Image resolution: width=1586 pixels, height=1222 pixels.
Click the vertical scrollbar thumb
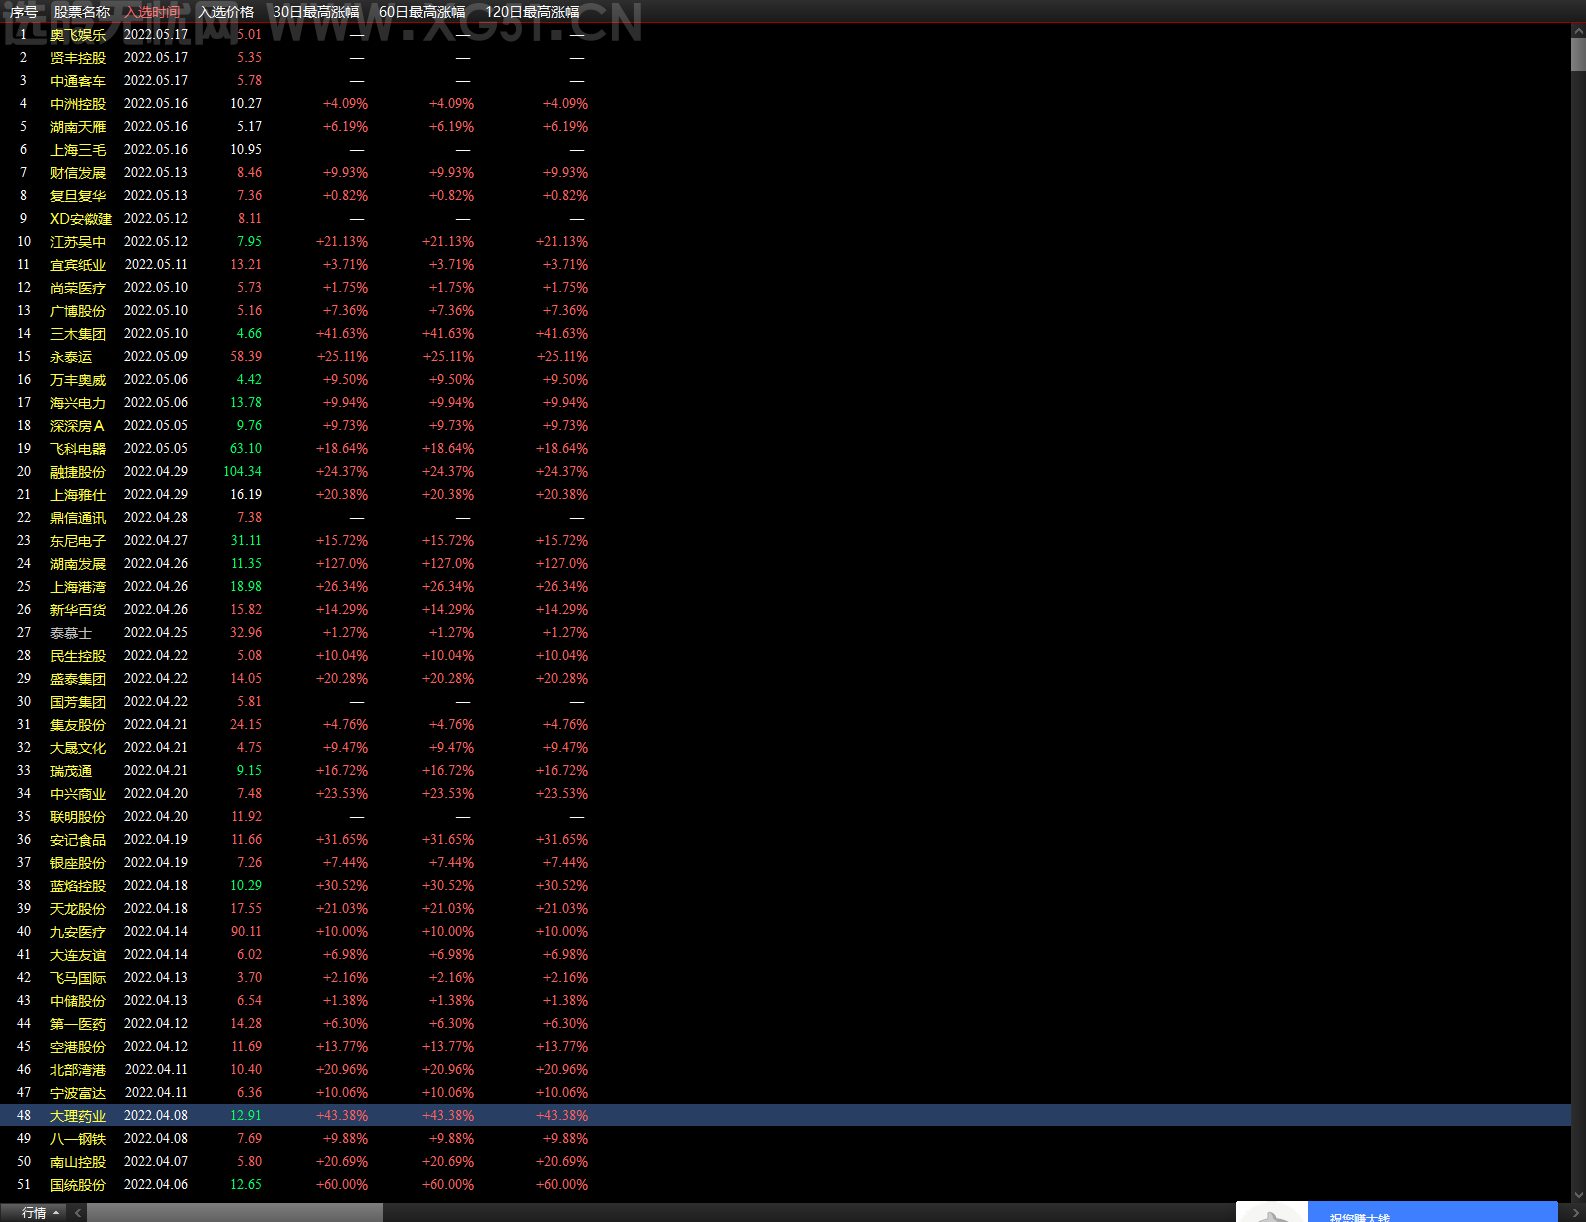(x=1578, y=55)
